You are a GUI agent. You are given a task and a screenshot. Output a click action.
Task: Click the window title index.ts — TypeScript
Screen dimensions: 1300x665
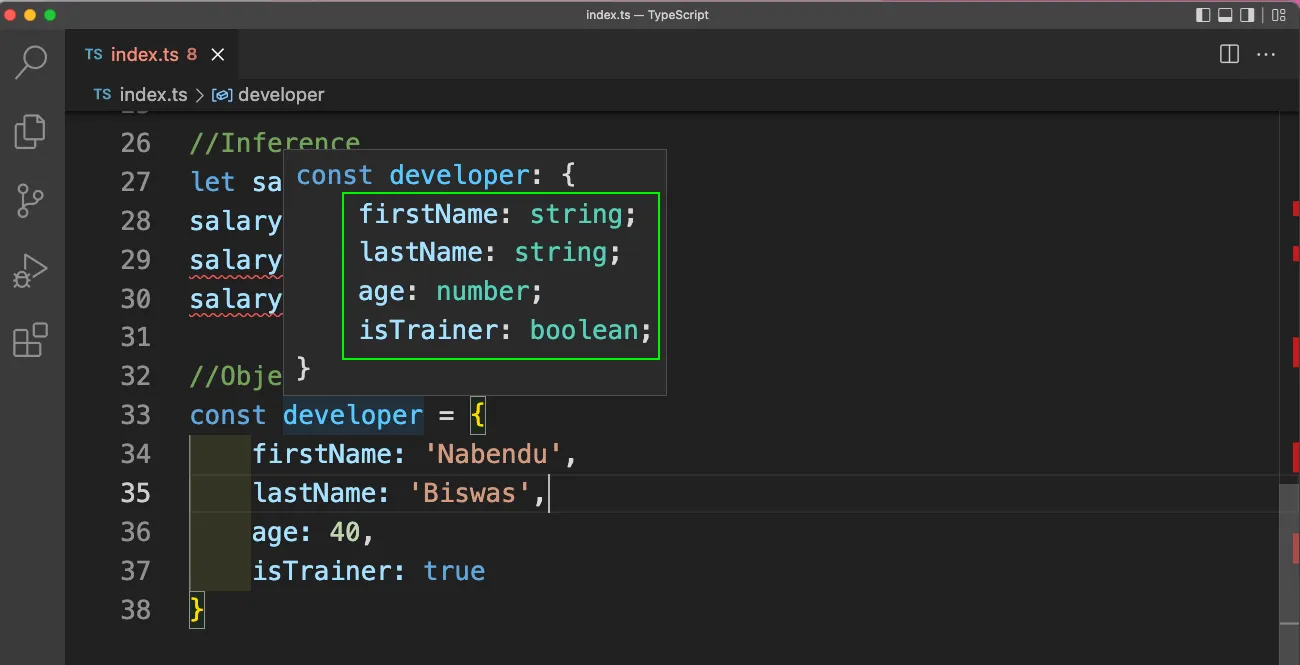click(648, 15)
